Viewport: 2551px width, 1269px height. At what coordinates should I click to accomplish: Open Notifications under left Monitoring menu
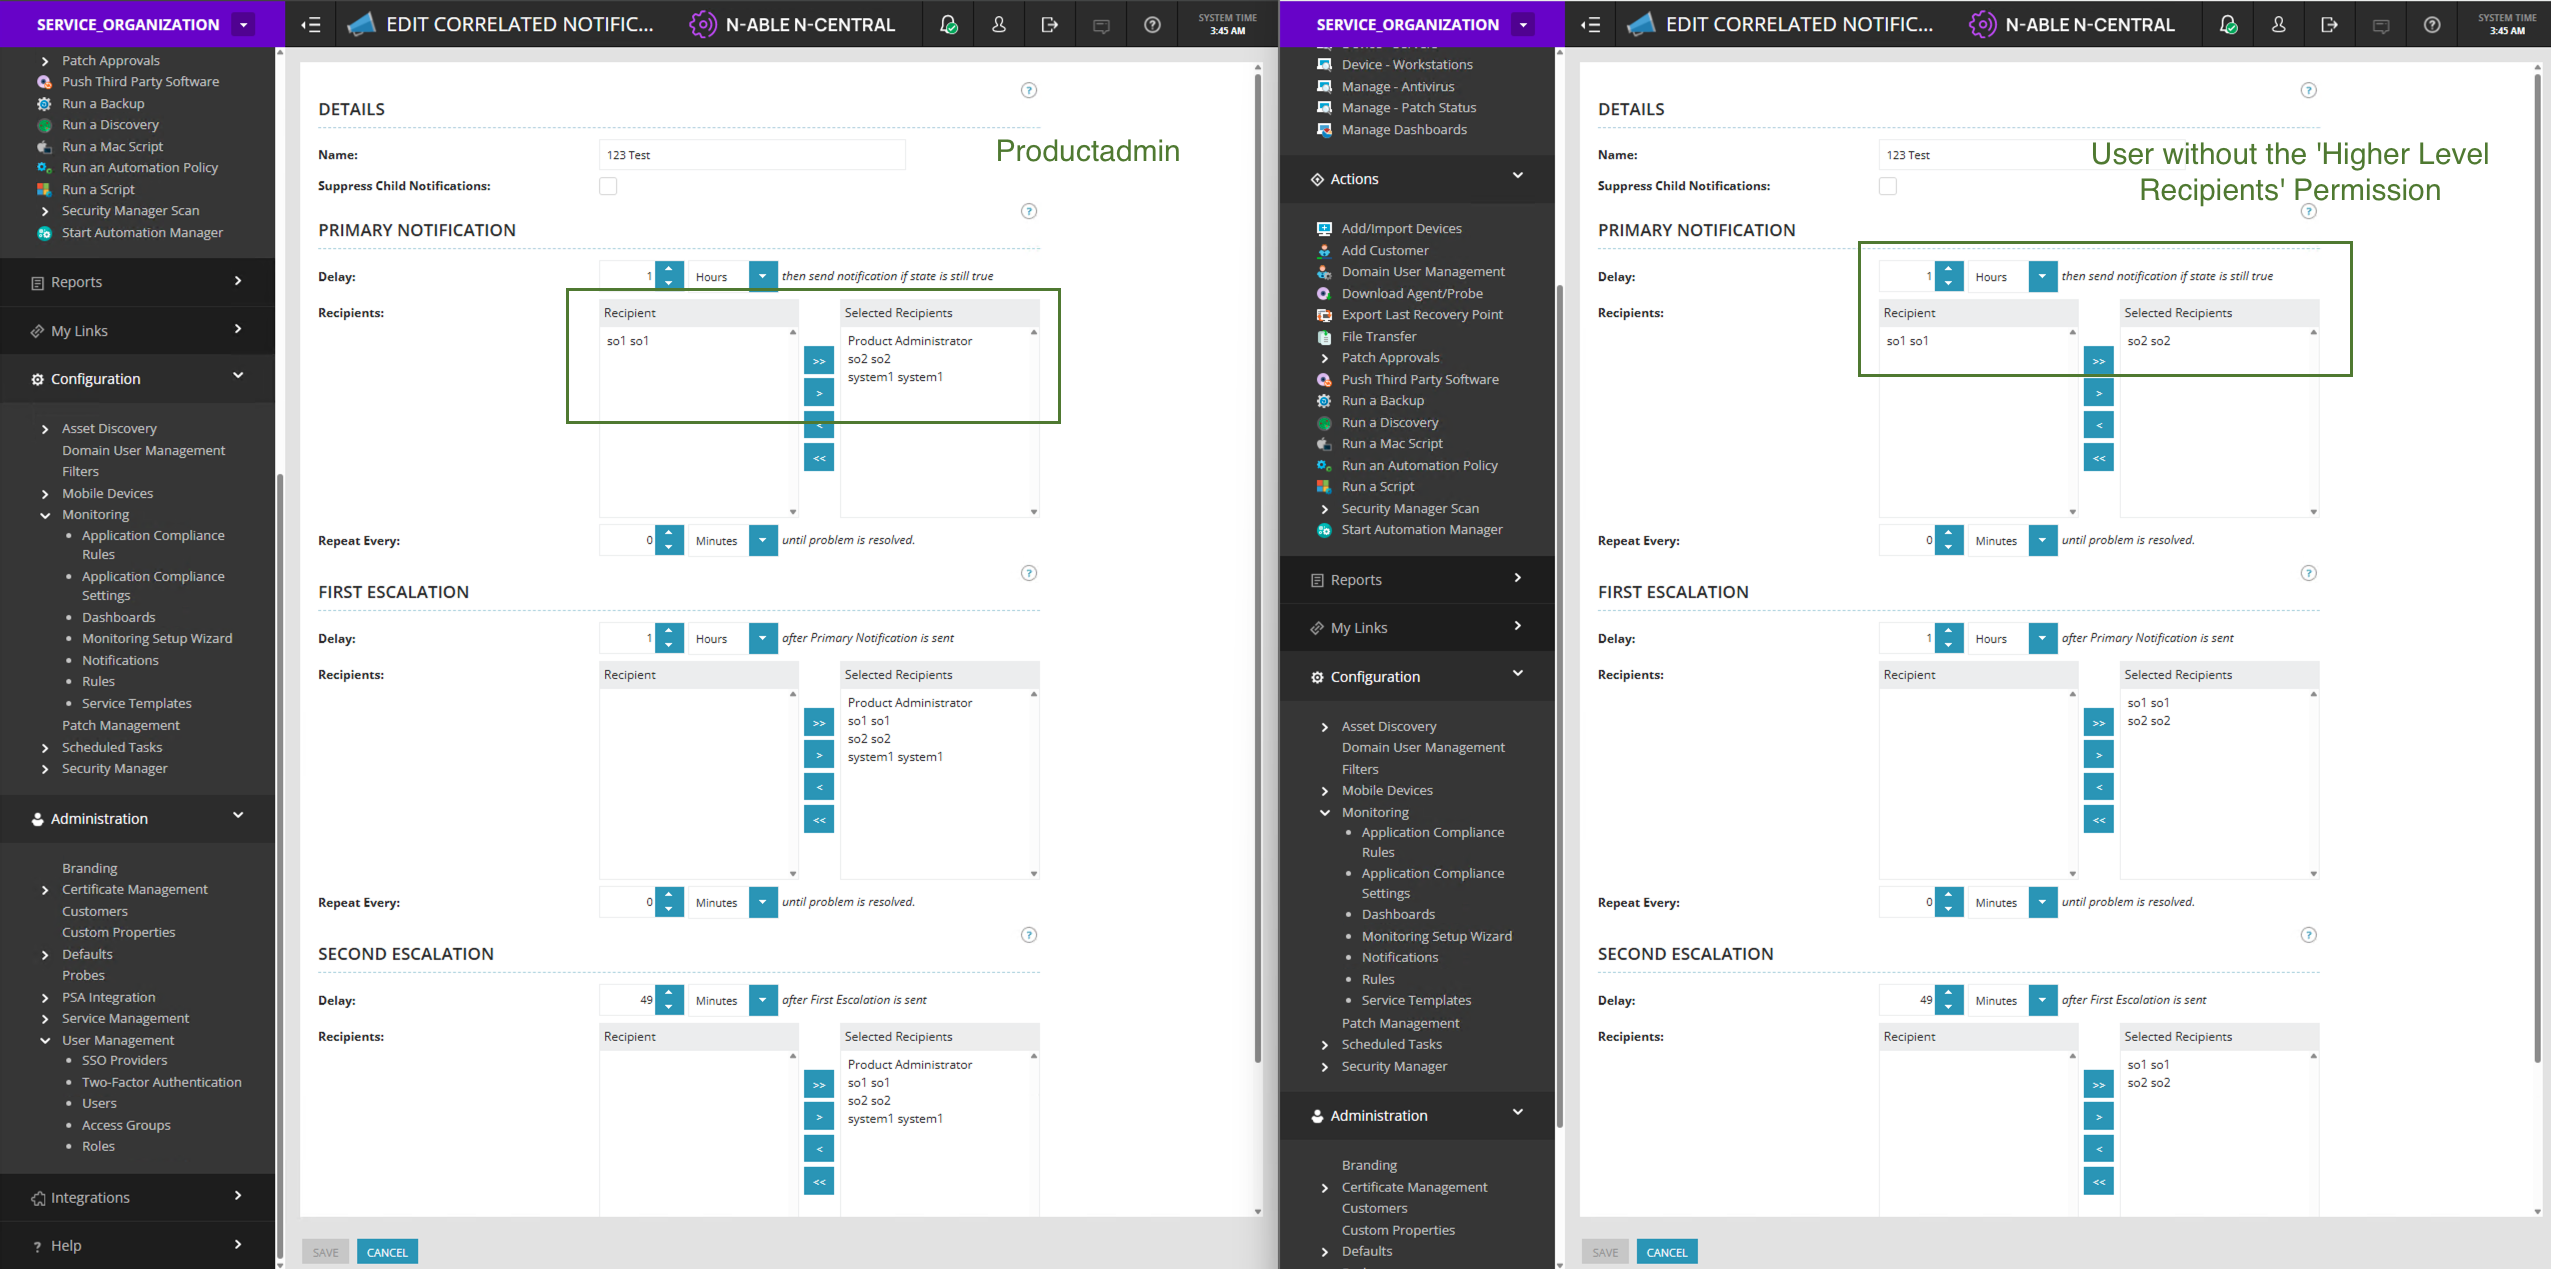click(x=120, y=660)
